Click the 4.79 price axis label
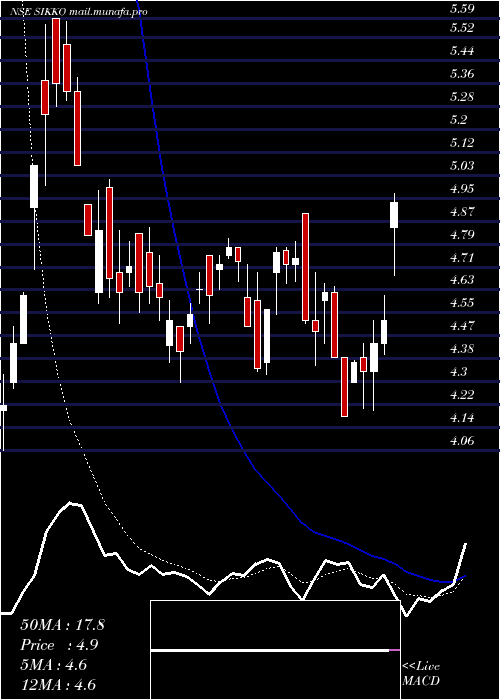 (462, 234)
